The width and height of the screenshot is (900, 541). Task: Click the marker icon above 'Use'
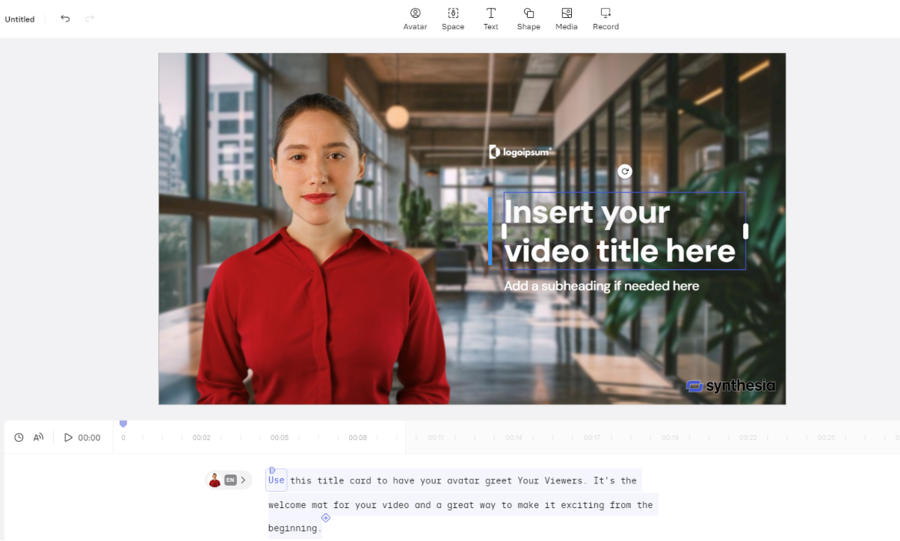pos(272,470)
